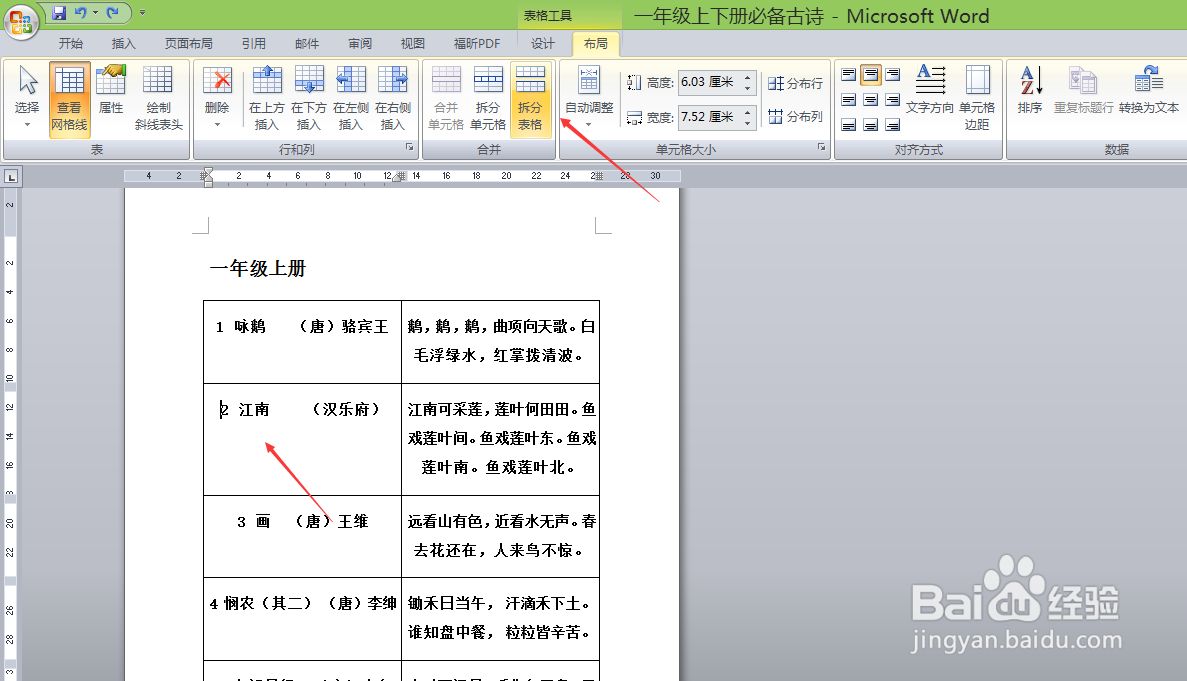The height and width of the screenshot is (681, 1187).
Task: Align cell text top right
Action: pyautogui.click(x=893, y=74)
